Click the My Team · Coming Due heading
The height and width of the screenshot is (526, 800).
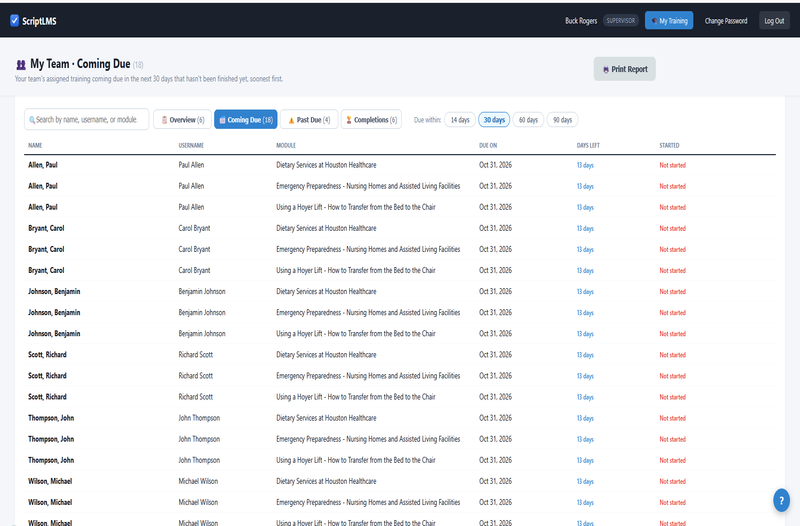[80, 64]
